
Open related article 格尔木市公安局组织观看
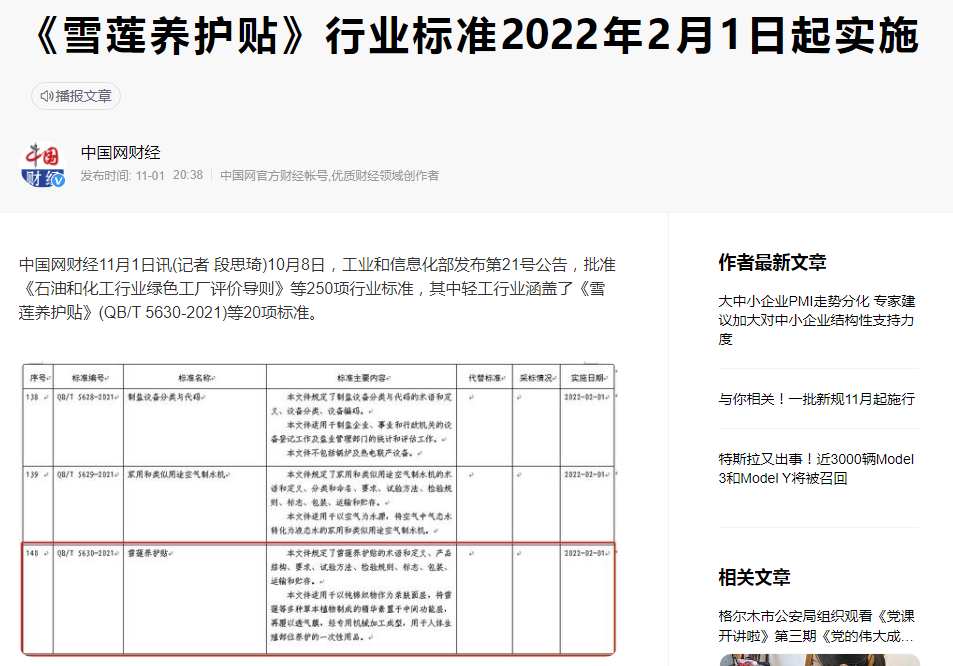click(x=816, y=626)
